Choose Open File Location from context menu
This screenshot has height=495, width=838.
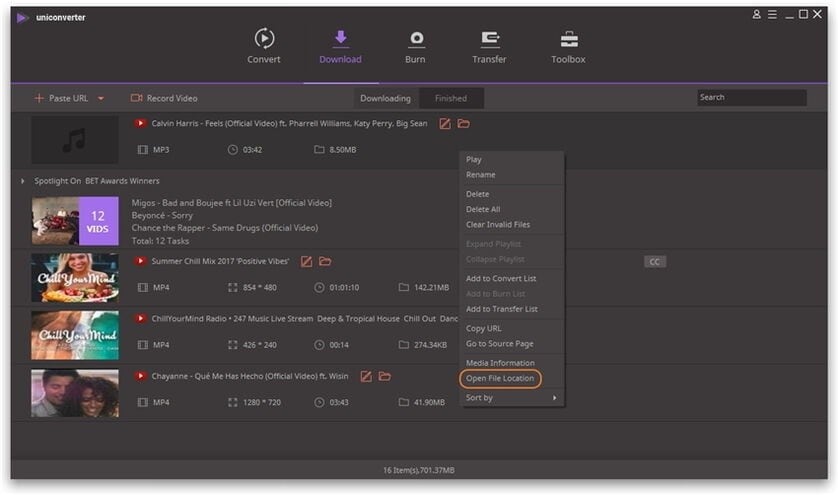click(500, 378)
